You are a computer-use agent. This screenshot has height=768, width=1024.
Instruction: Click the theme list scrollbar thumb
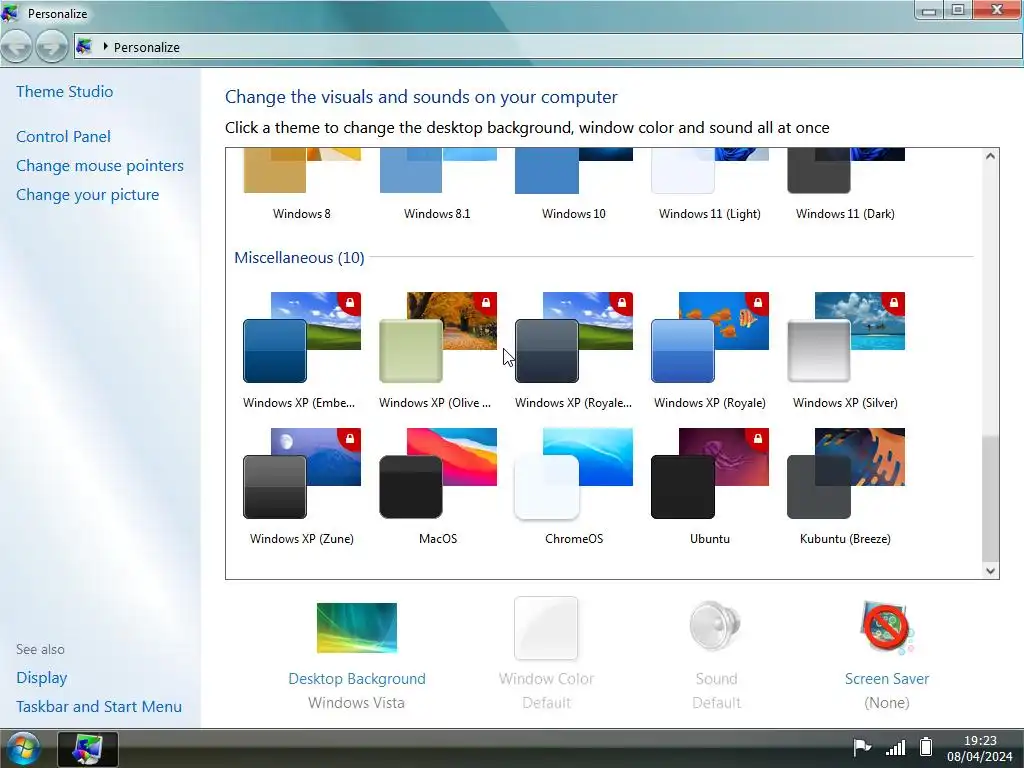tap(990, 498)
